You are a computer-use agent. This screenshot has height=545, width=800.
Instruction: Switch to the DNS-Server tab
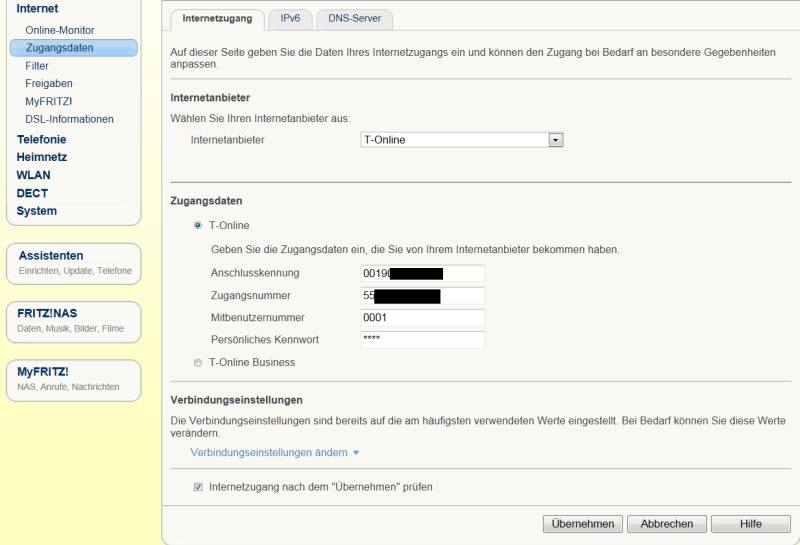[x=354, y=18]
